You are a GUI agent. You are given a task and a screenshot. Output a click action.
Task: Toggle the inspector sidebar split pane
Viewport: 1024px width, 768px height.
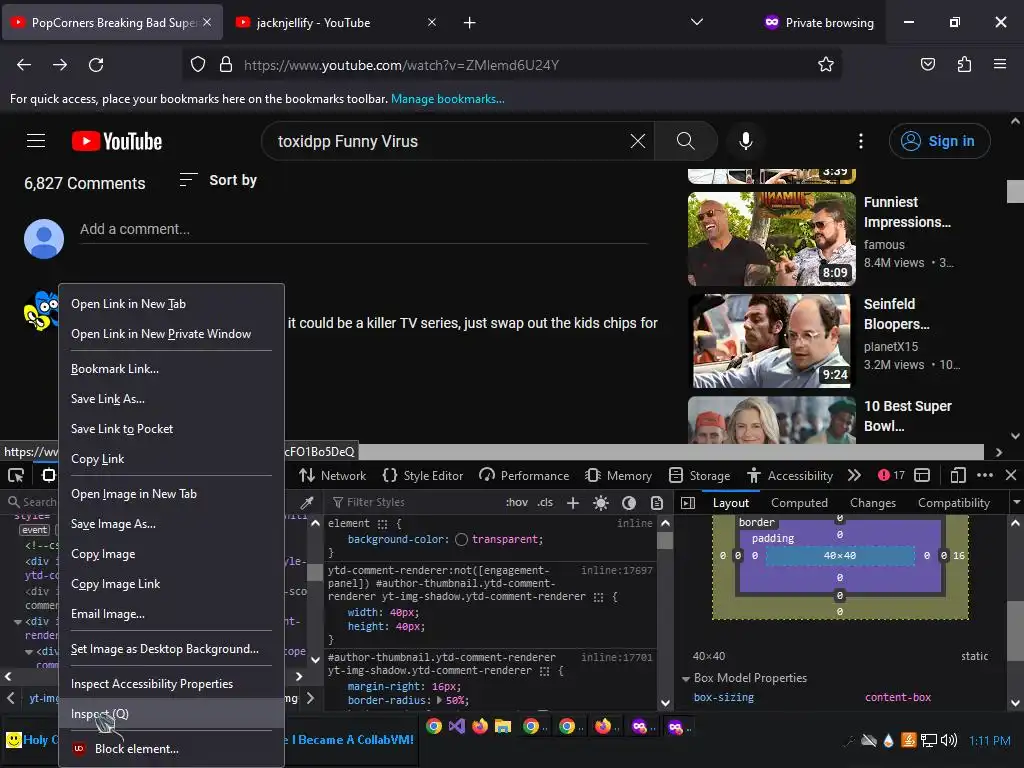(688, 502)
